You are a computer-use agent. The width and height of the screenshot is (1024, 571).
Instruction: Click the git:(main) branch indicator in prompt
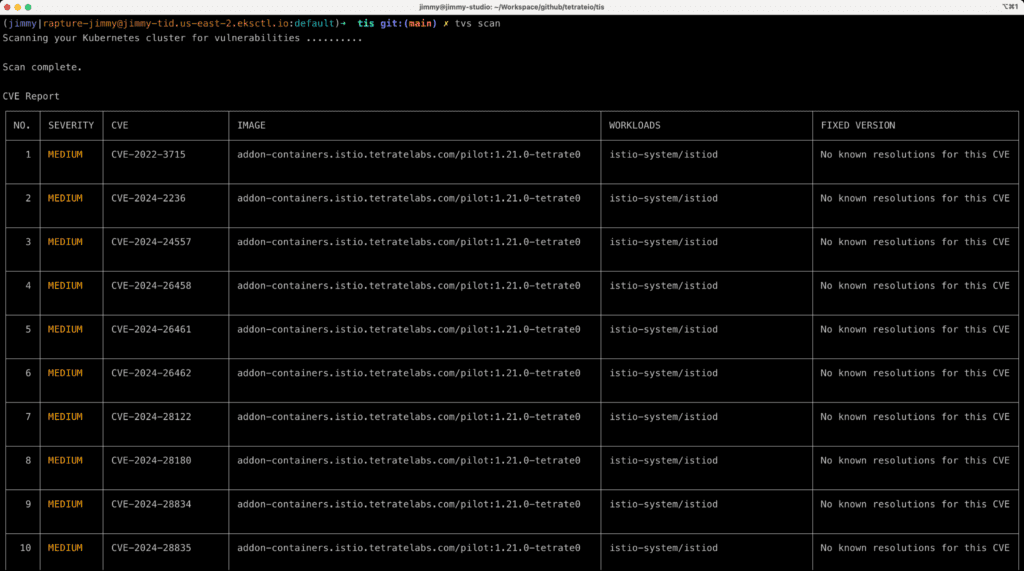pyautogui.click(x=407, y=23)
